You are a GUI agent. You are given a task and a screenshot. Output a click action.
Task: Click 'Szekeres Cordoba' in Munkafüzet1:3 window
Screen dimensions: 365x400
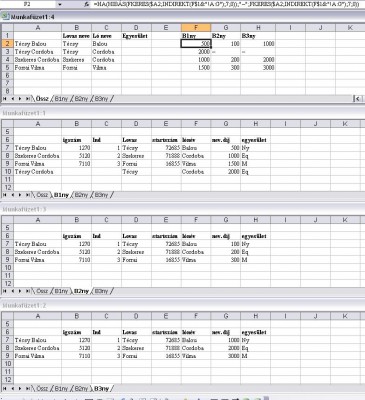[x=38, y=252]
